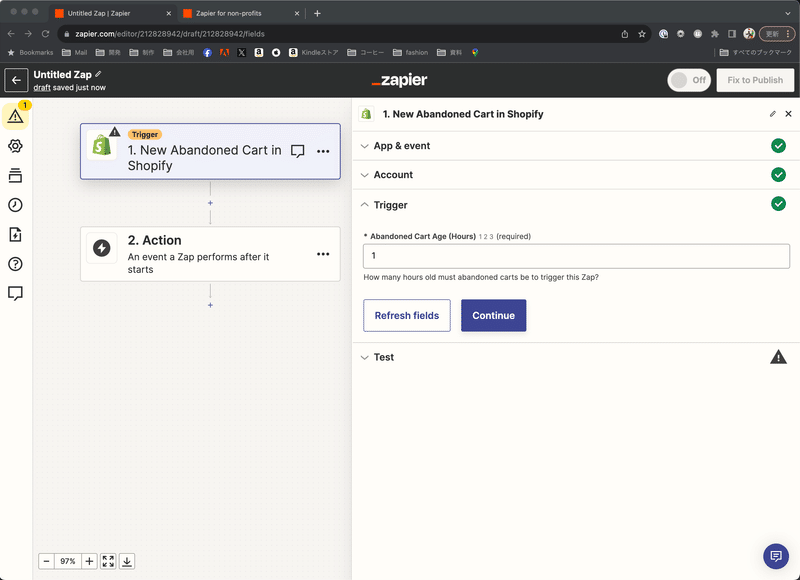Open three-dot menu on the Action step
Image resolution: width=800 pixels, height=580 pixels.
click(x=323, y=254)
